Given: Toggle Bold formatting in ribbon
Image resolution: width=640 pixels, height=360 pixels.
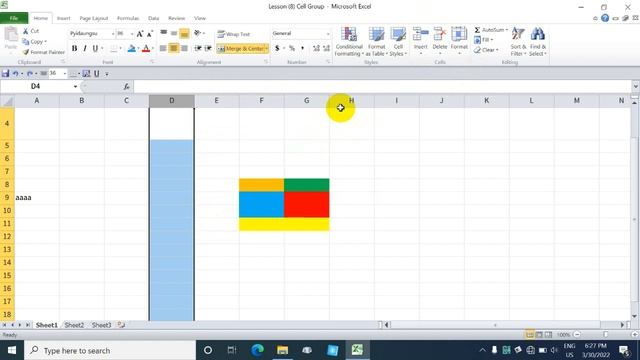Looking at the screenshot, I should [x=74, y=49].
